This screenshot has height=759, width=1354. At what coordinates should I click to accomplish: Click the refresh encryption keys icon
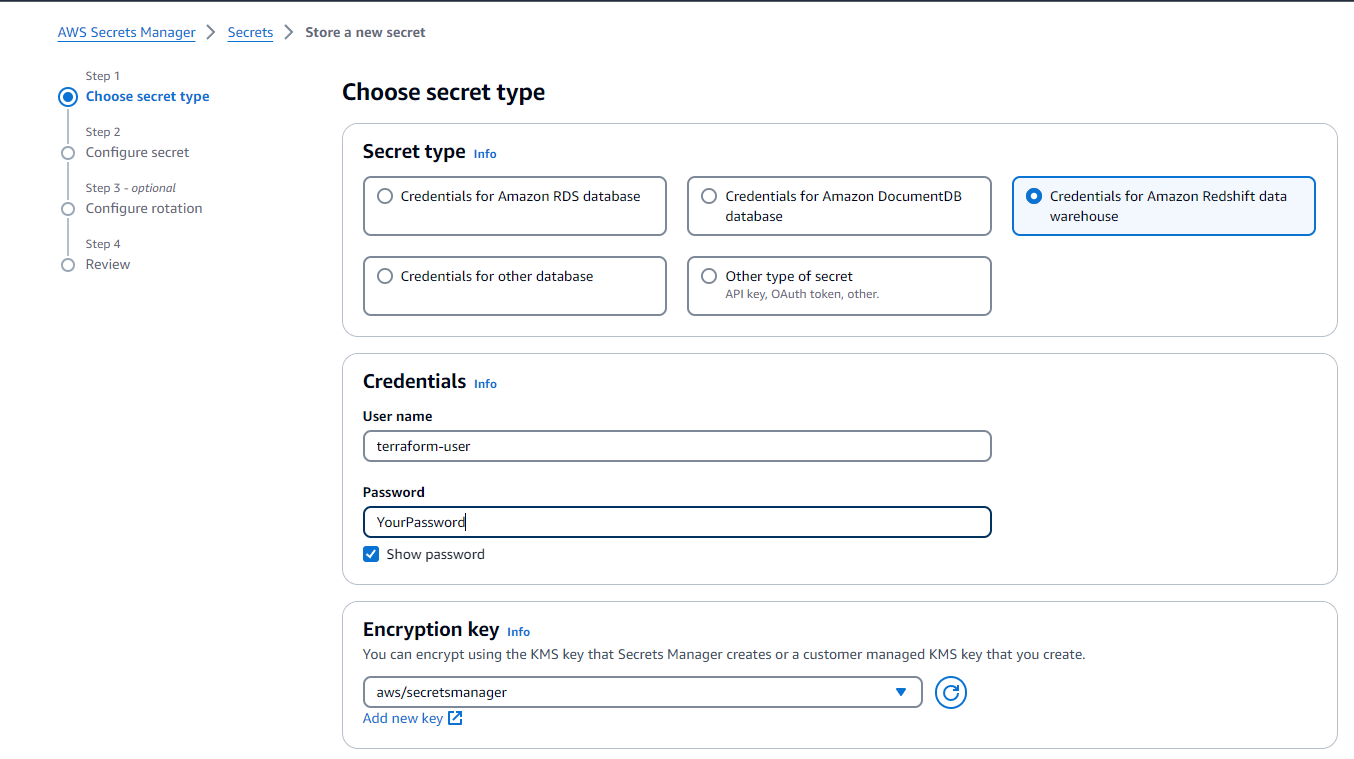[950, 692]
